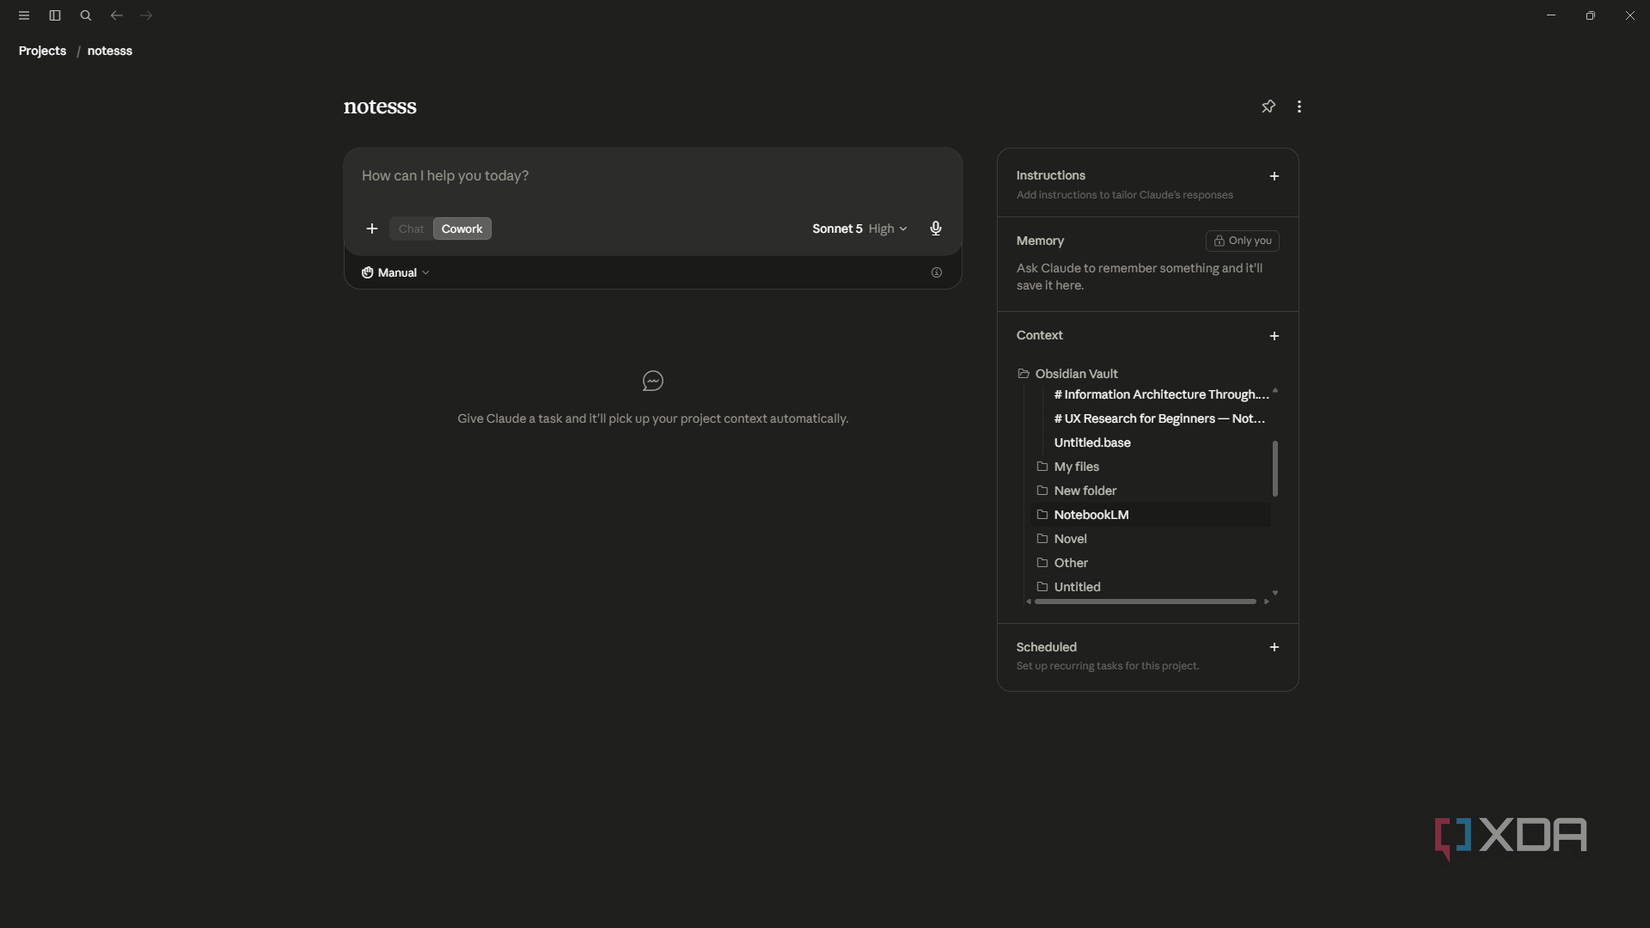Click the info icon beside Manual

pyautogui.click(x=936, y=273)
